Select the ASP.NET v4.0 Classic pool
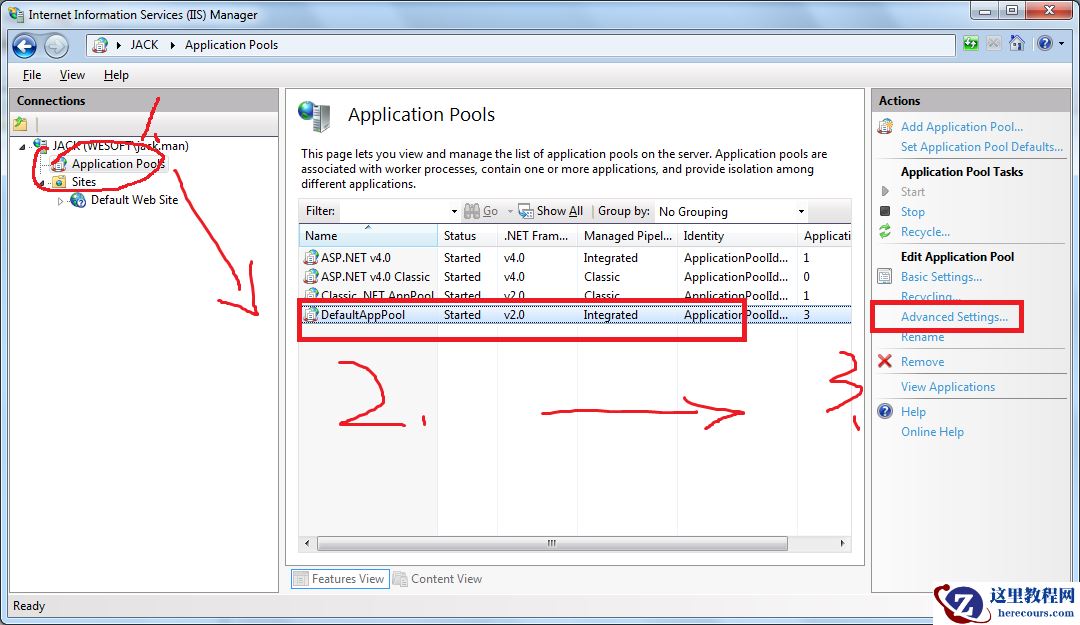 point(575,276)
